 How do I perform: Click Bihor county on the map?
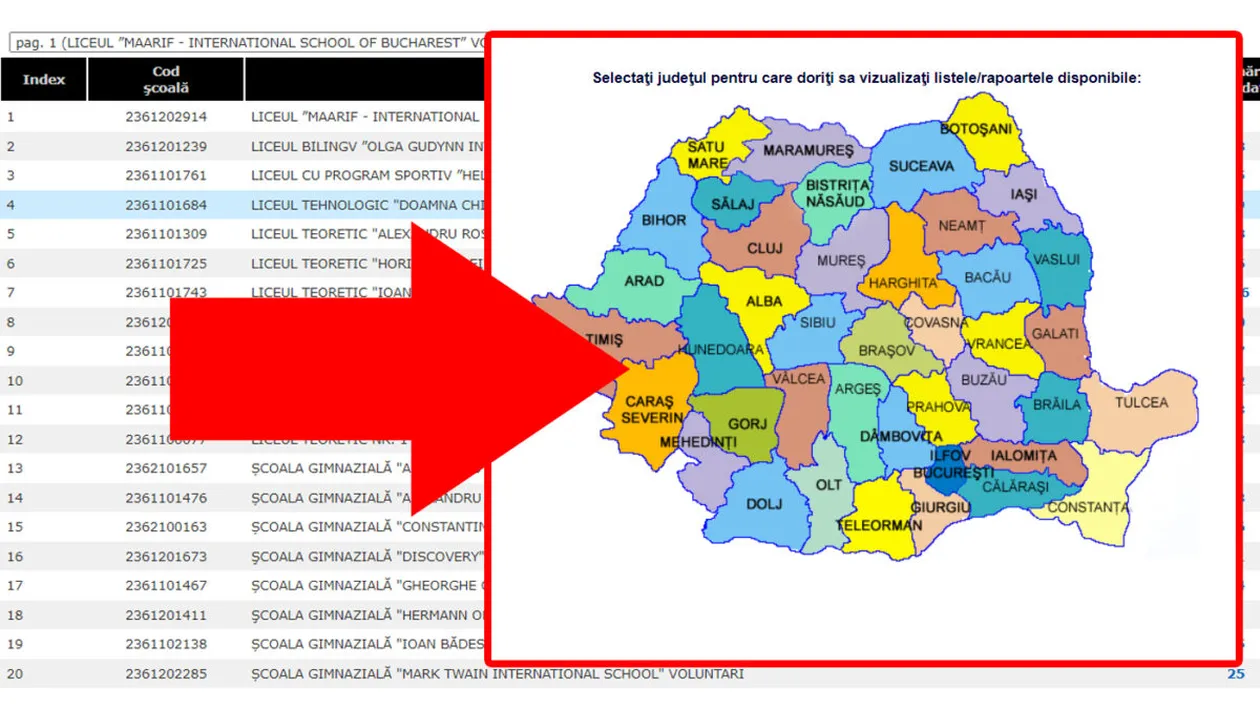coord(664,220)
